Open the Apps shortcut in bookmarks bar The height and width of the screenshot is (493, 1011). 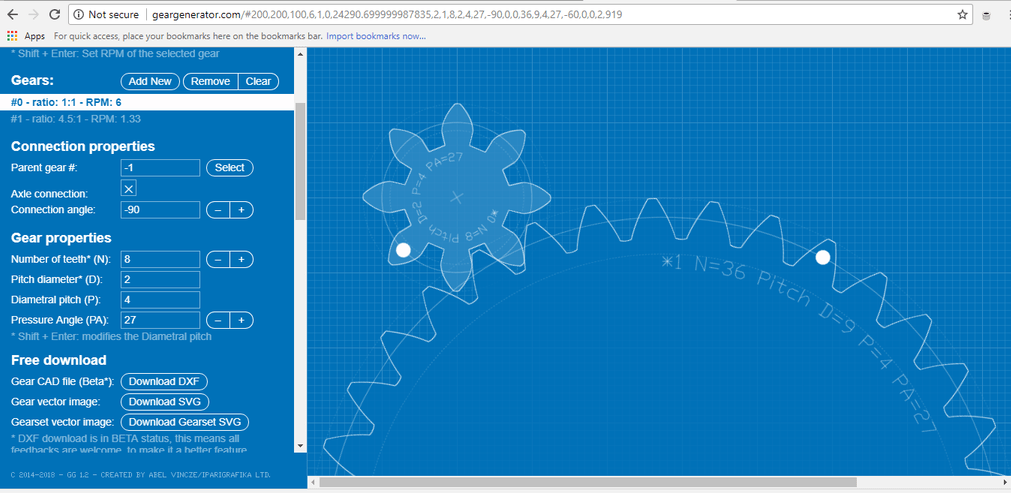coord(26,36)
